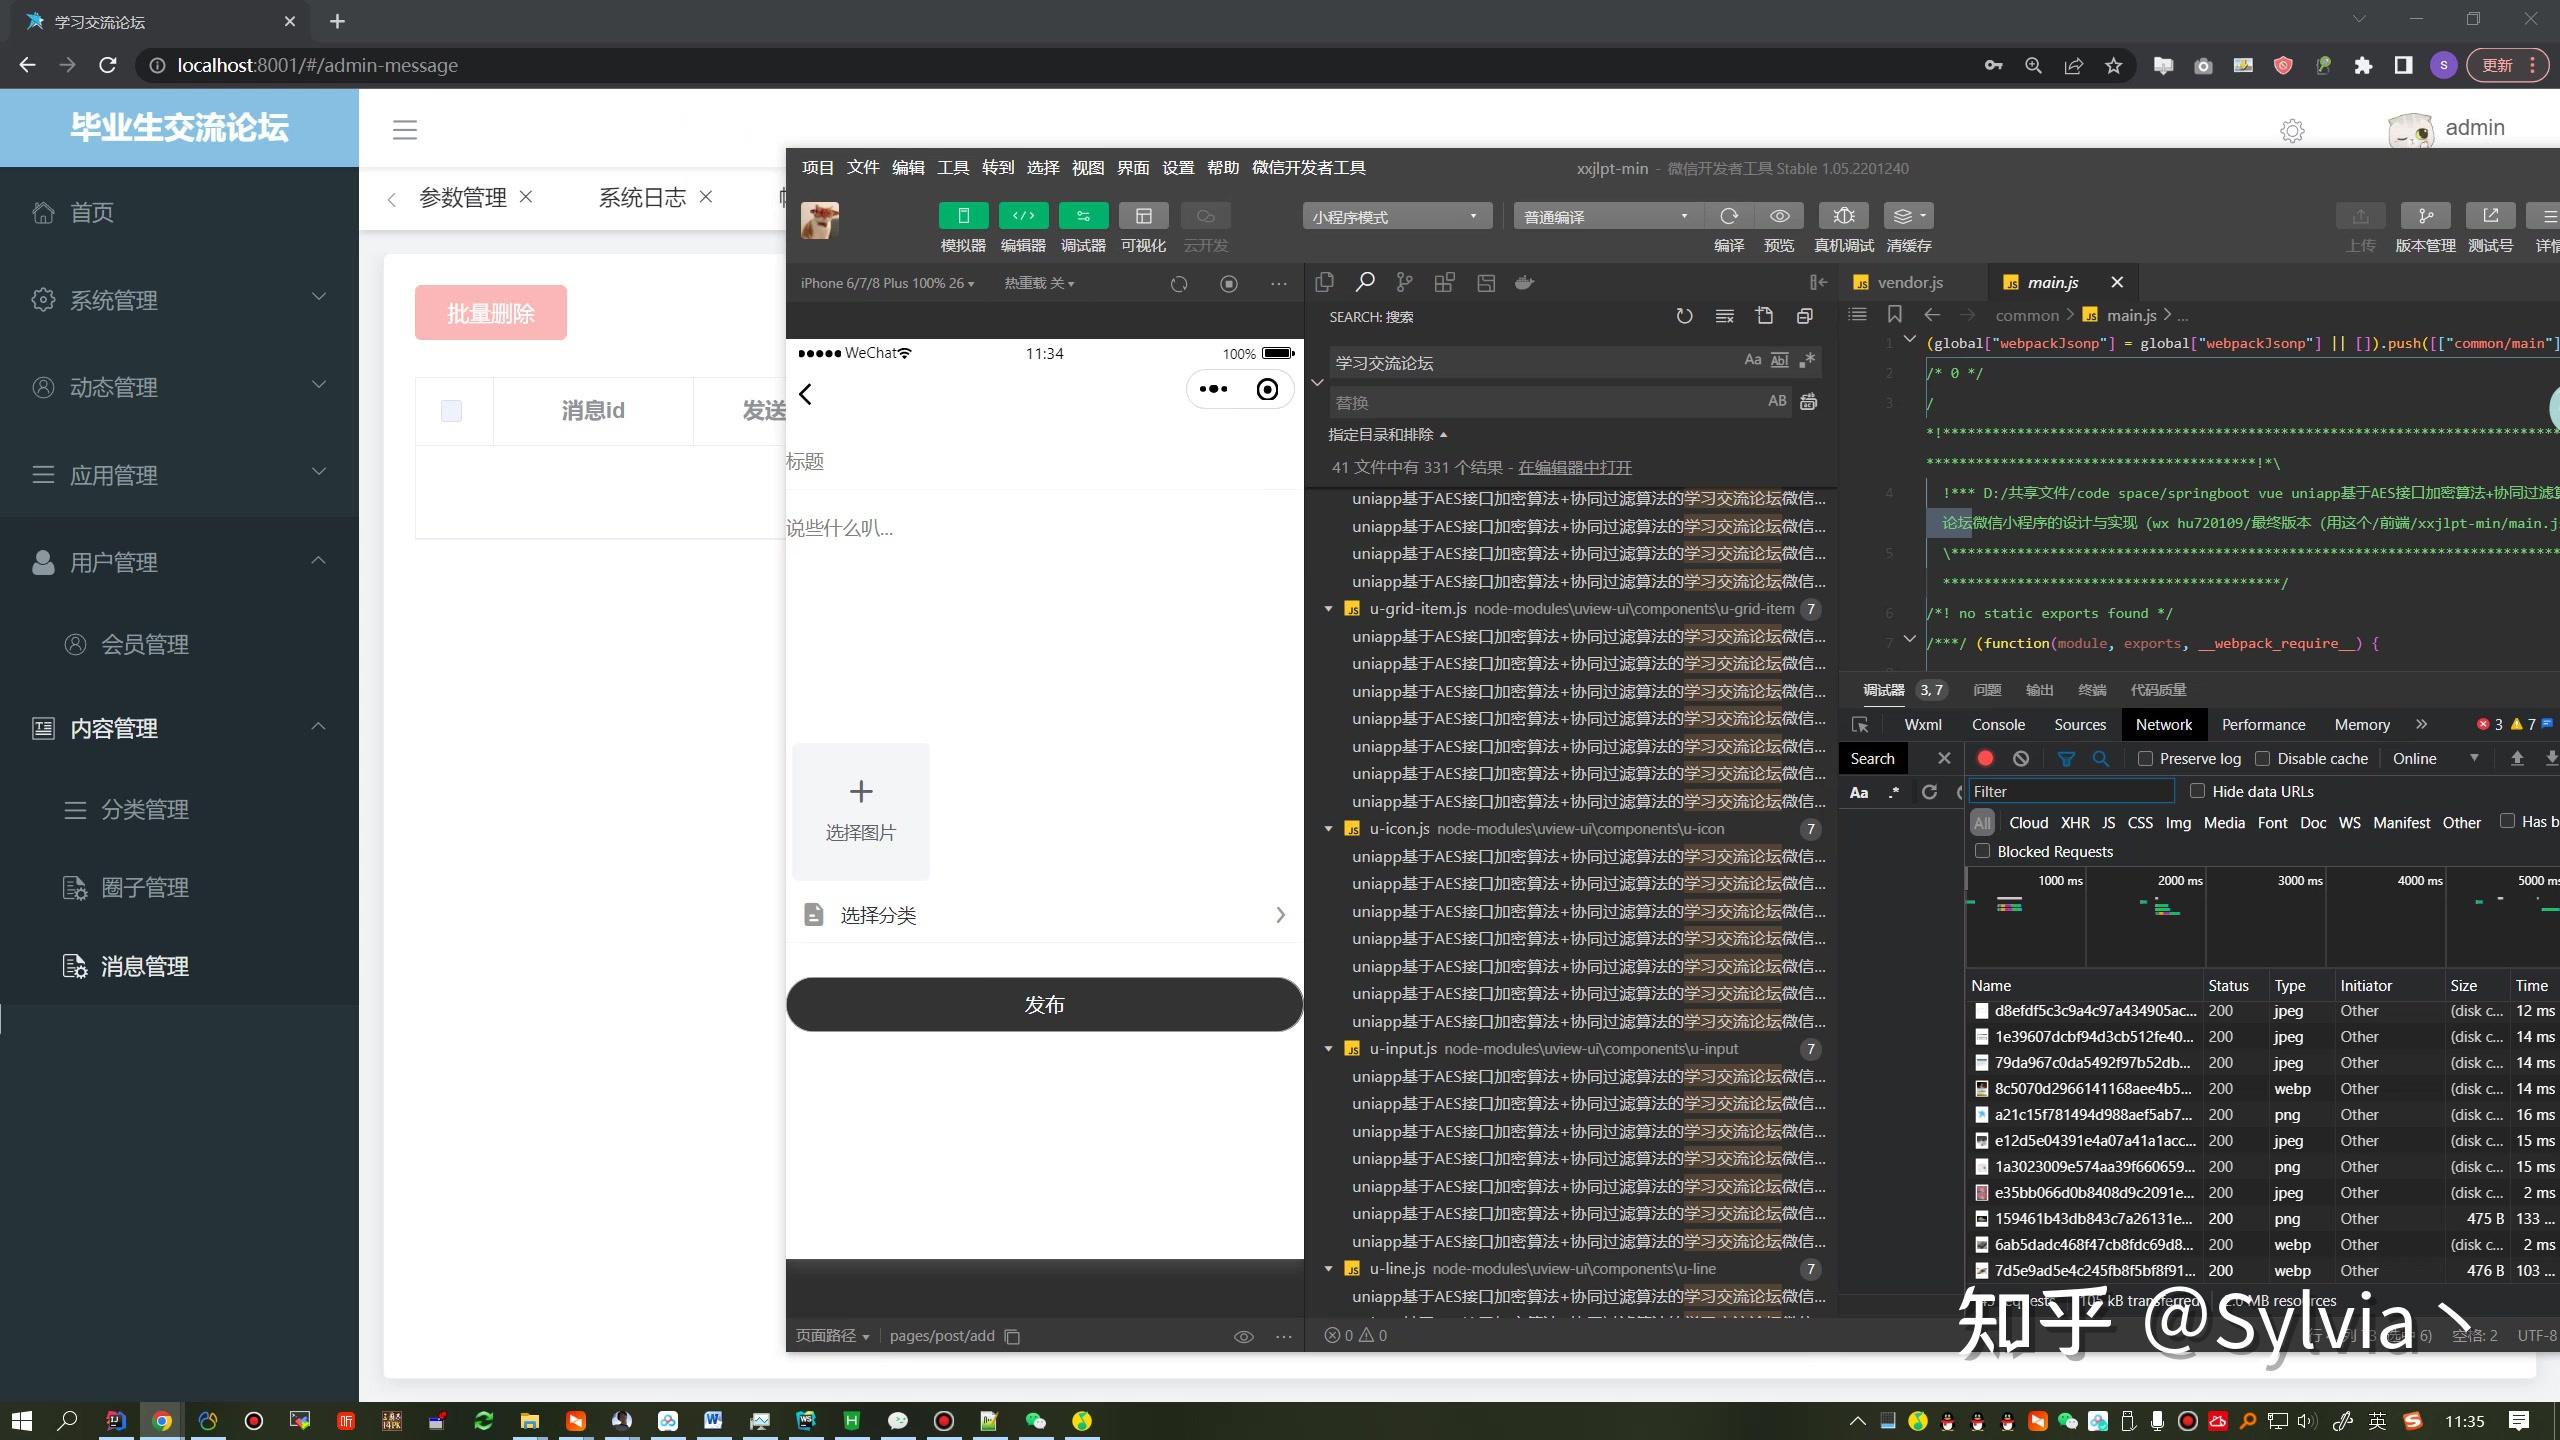Screen dimensions: 2560x1440
Task: Click the 预览 (preview) eye icon
Action: pos(1778,215)
